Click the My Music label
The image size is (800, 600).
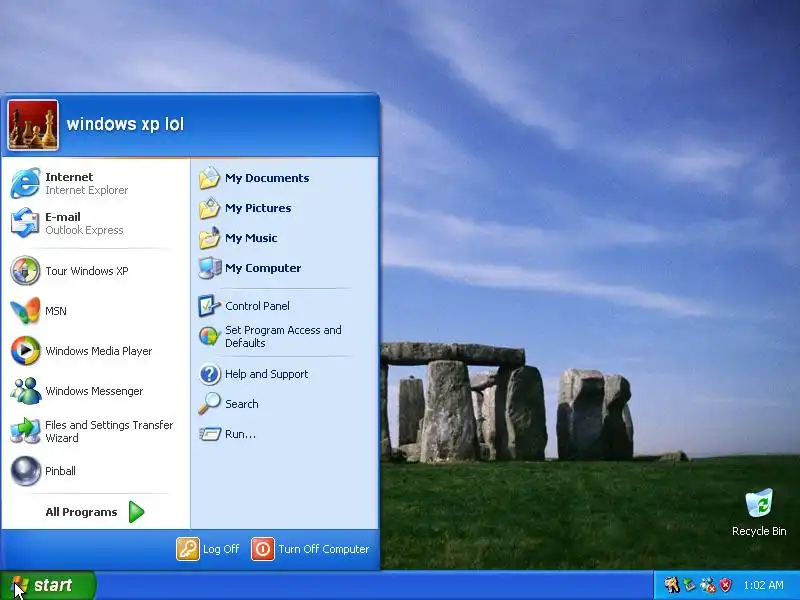[x=251, y=238]
